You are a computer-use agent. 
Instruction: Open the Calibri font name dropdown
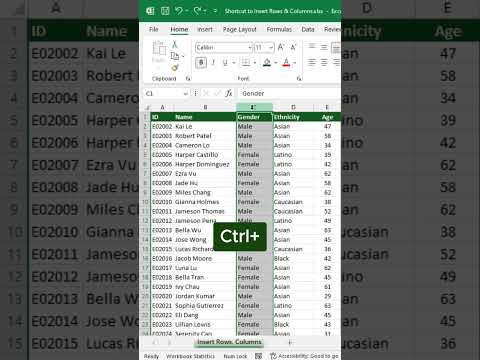click(x=250, y=48)
